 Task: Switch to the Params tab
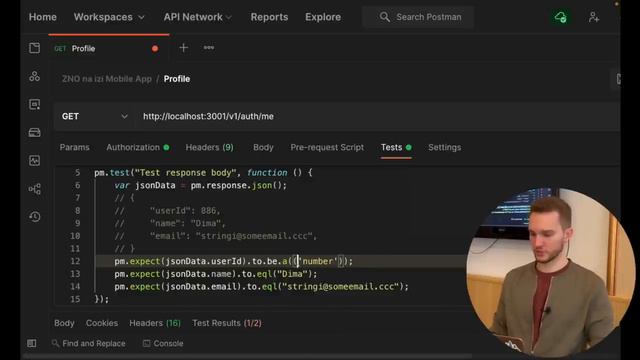[74, 147]
